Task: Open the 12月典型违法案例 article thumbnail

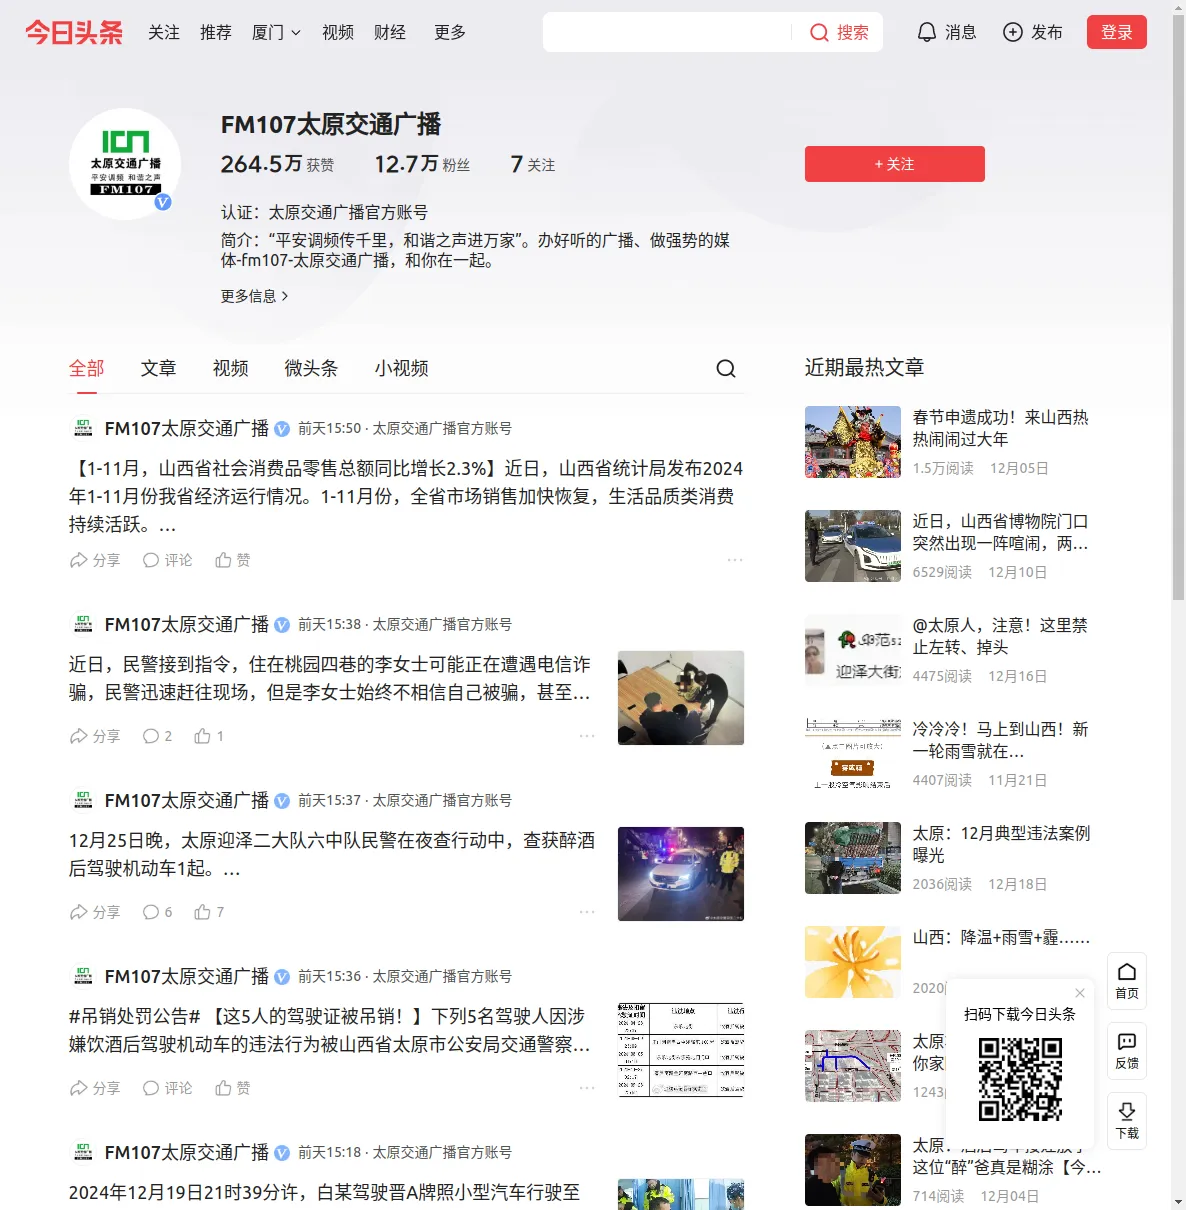Action: click(x=853, y=858)
